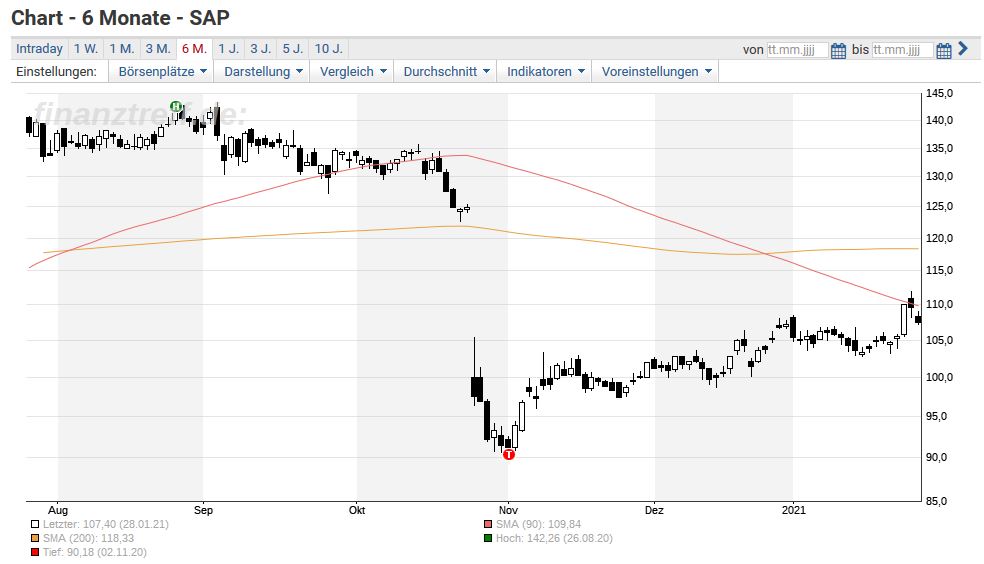Open the Voreinstellungen dropdown
The image size is (984, 564).
click(x=656, y=72)
